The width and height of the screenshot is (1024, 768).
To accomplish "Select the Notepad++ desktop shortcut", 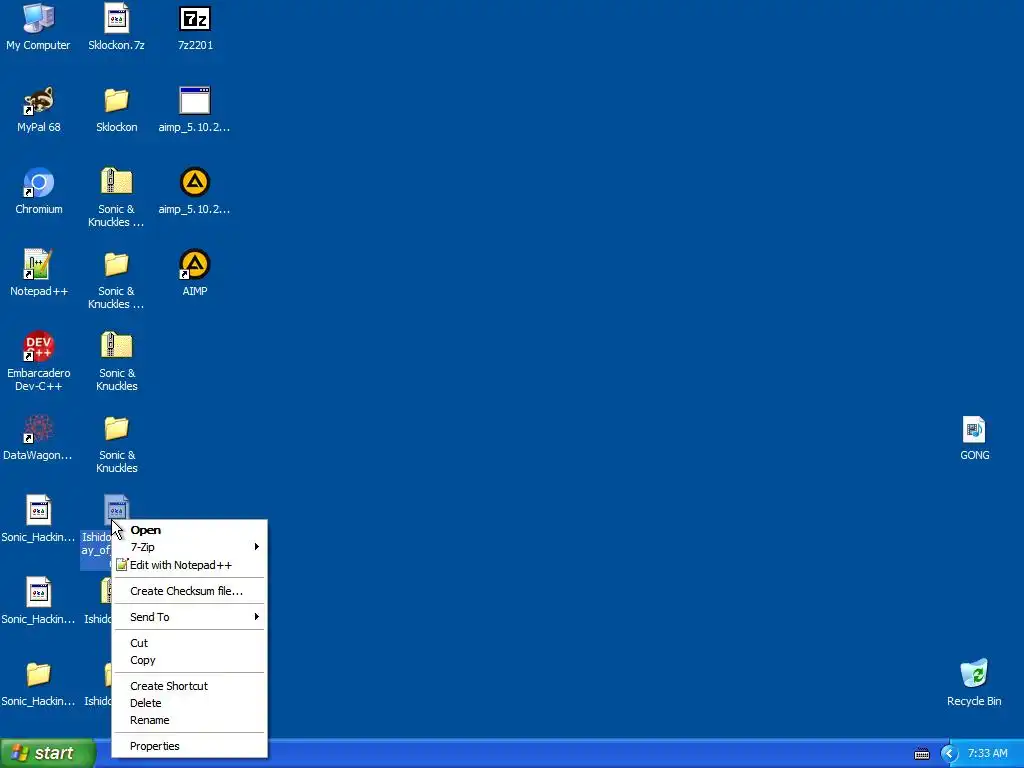I will (x=39, y=273).
